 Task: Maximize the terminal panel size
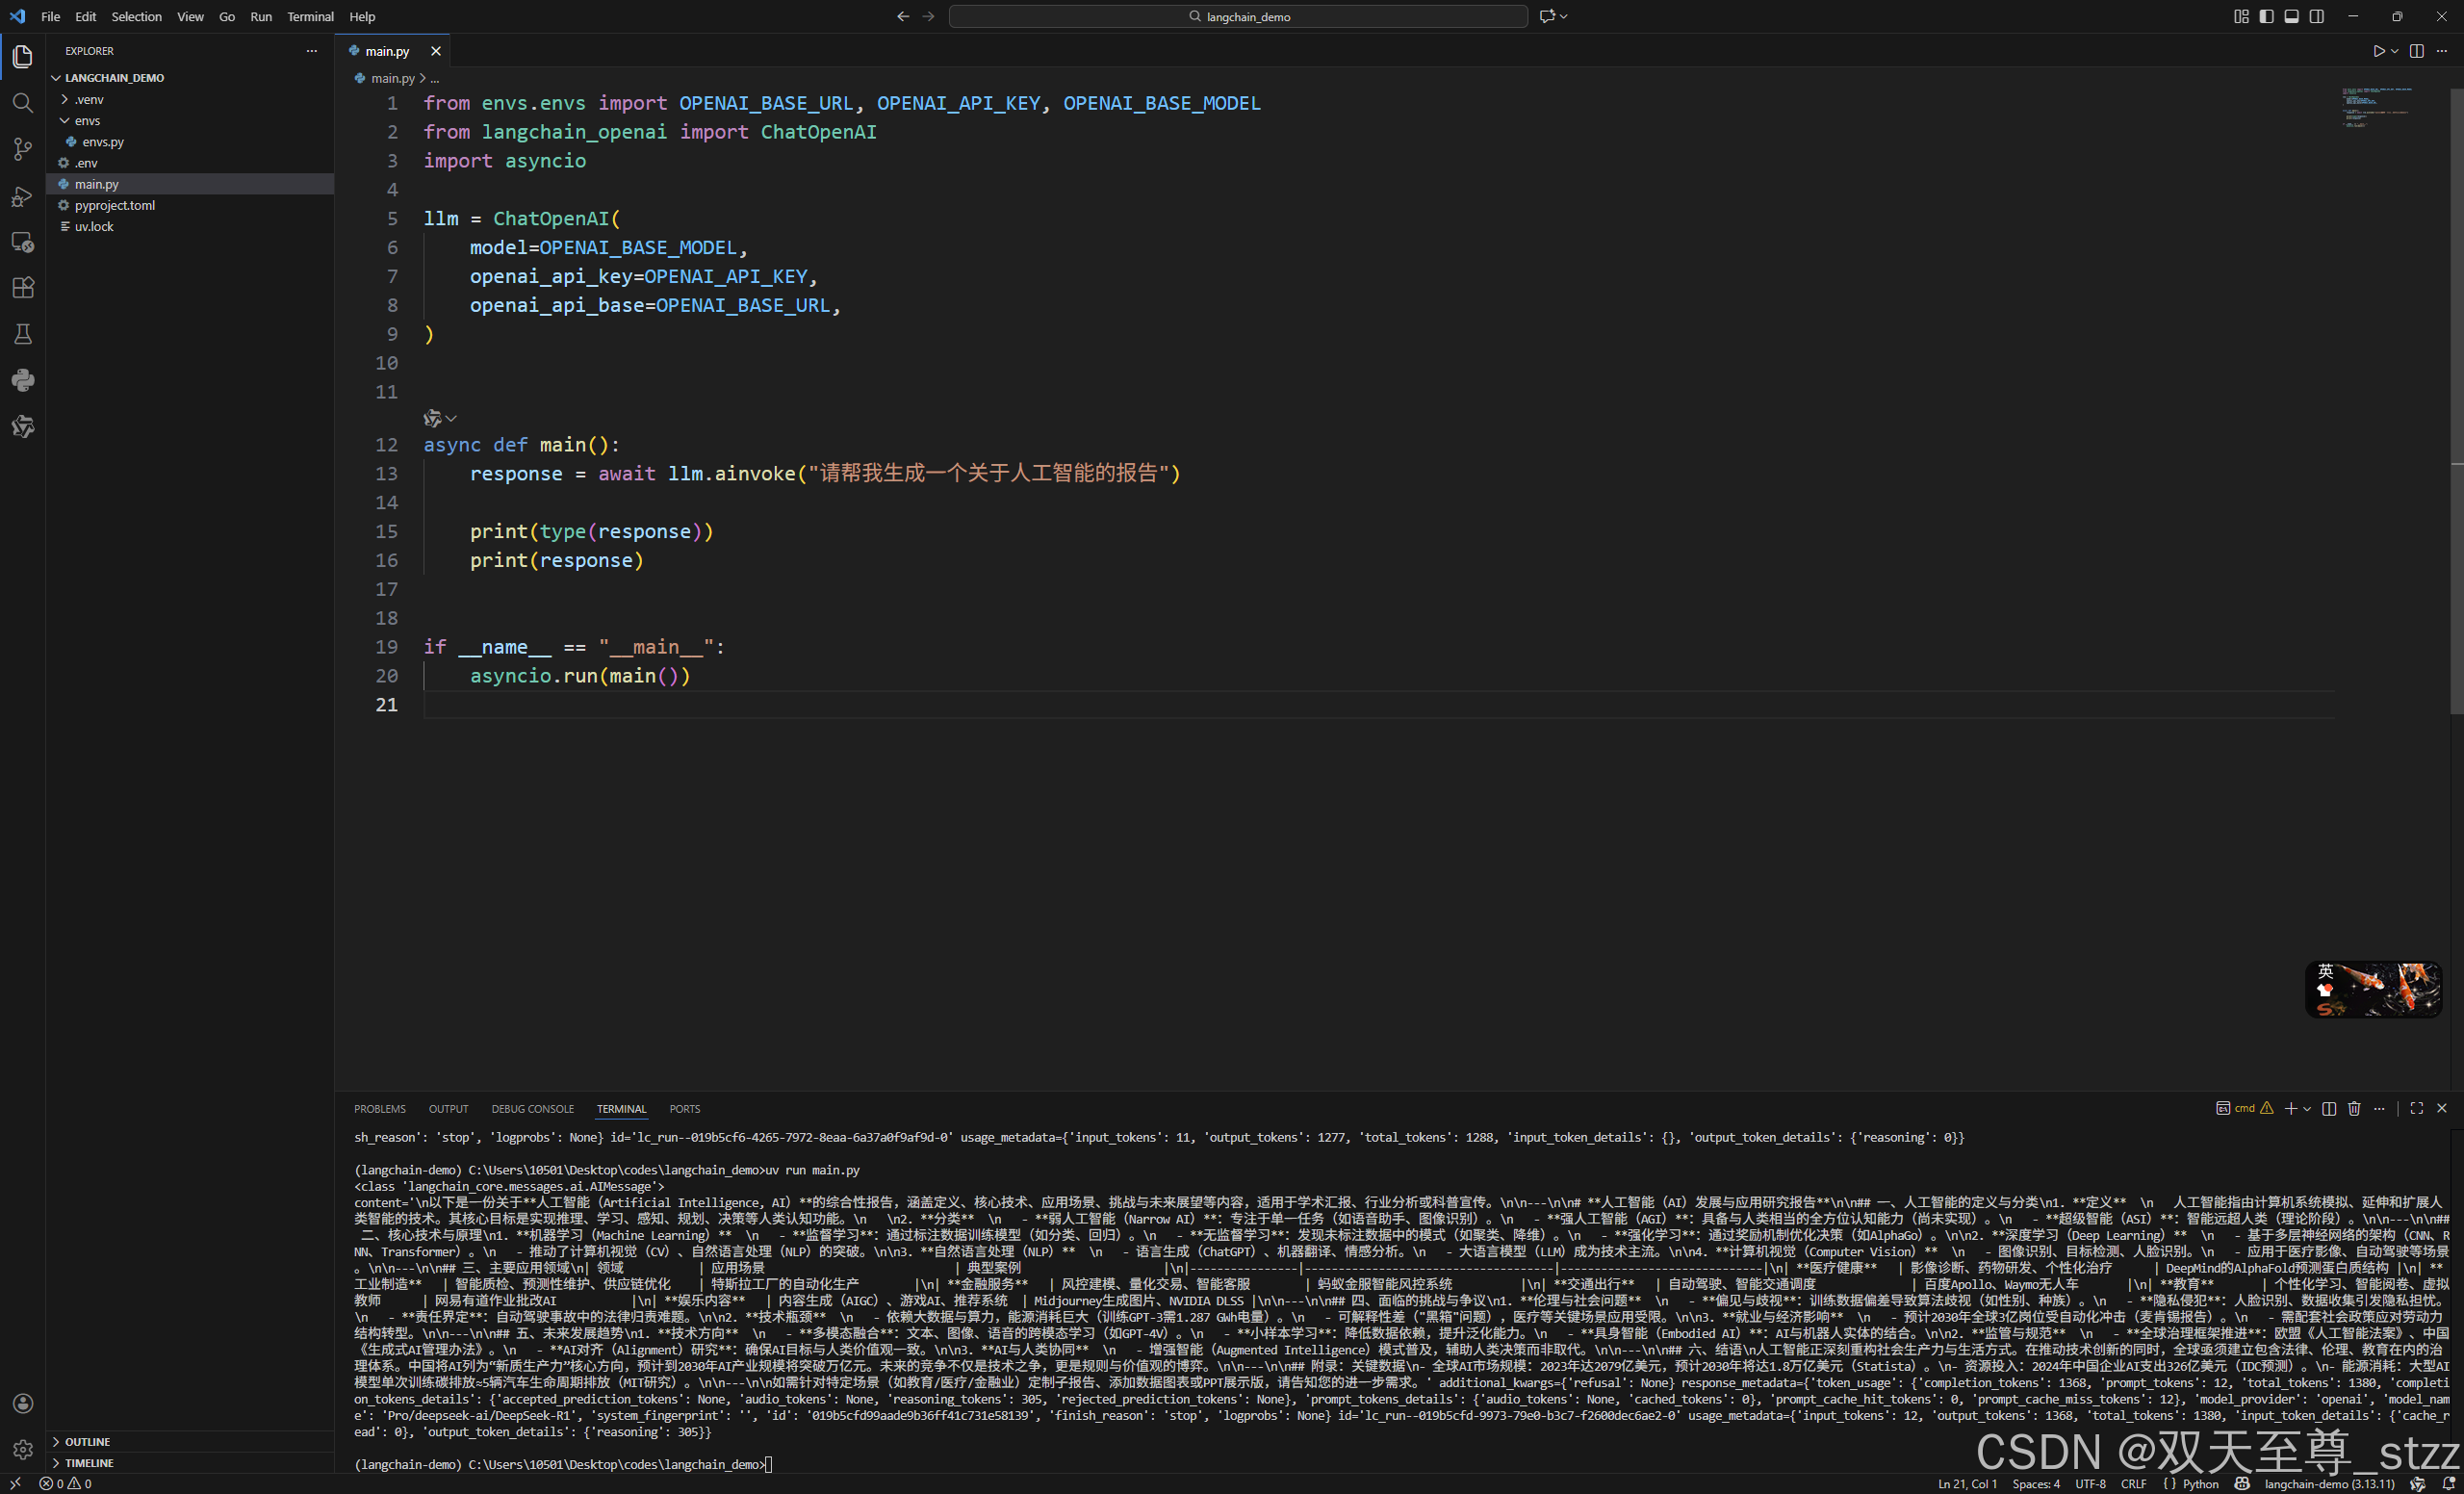[2416, 1108]
